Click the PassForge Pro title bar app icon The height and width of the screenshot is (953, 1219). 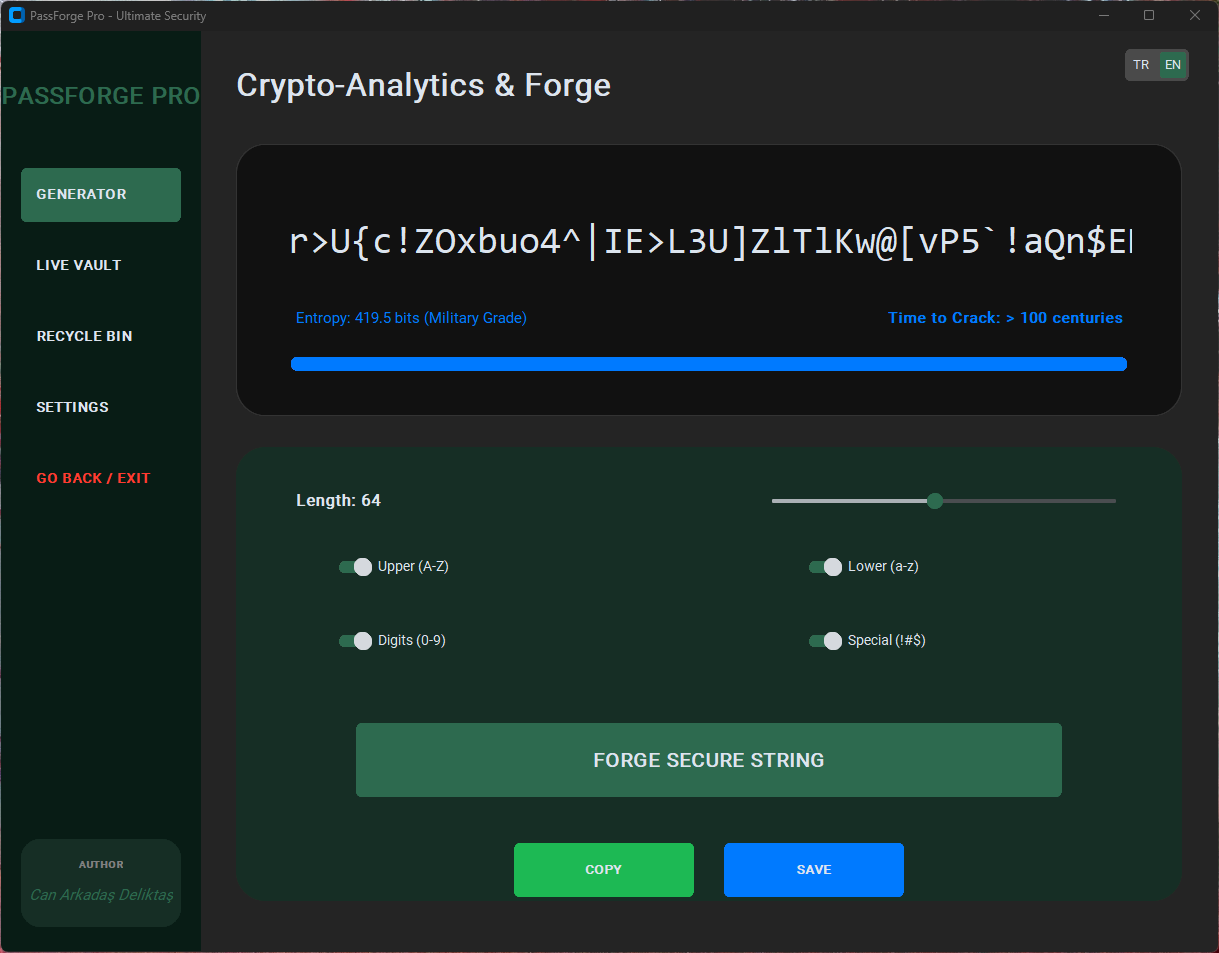(x=16, y=16)
